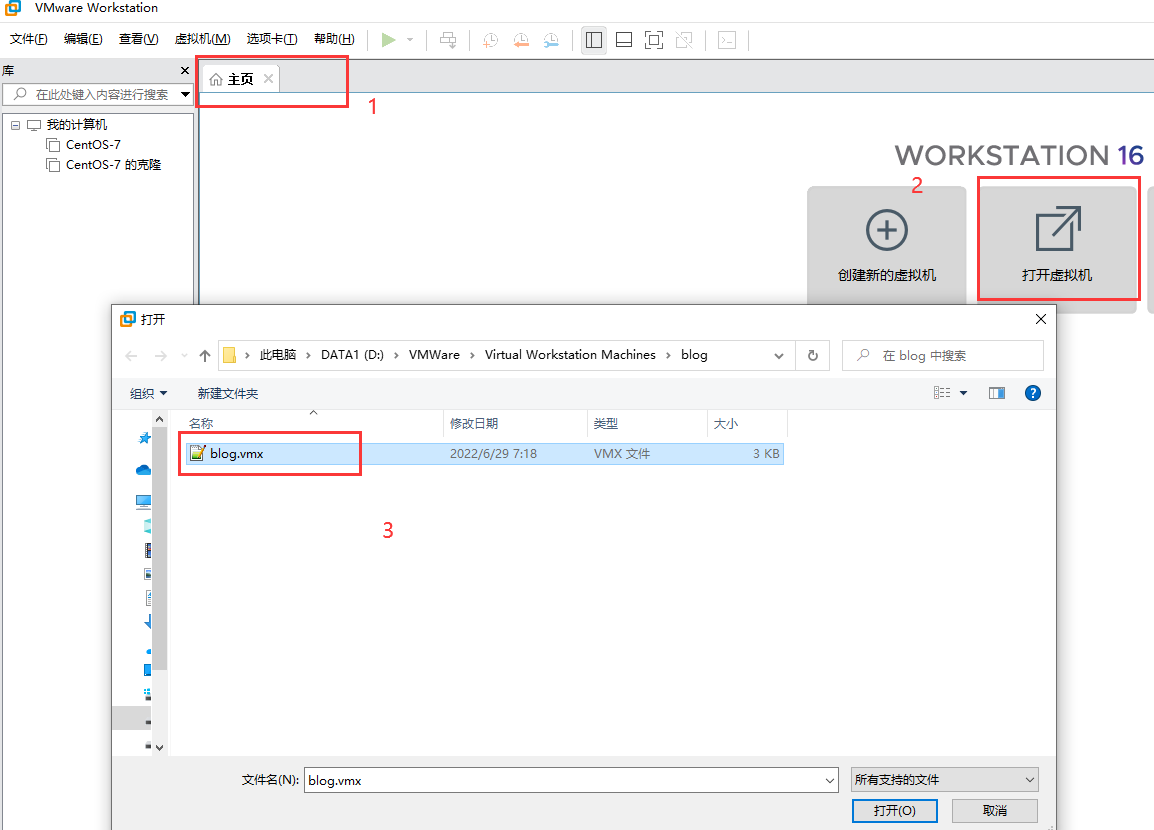Click the 文件名 filename input field
This screenshot has height=830, width=1154.
point(563,781)
